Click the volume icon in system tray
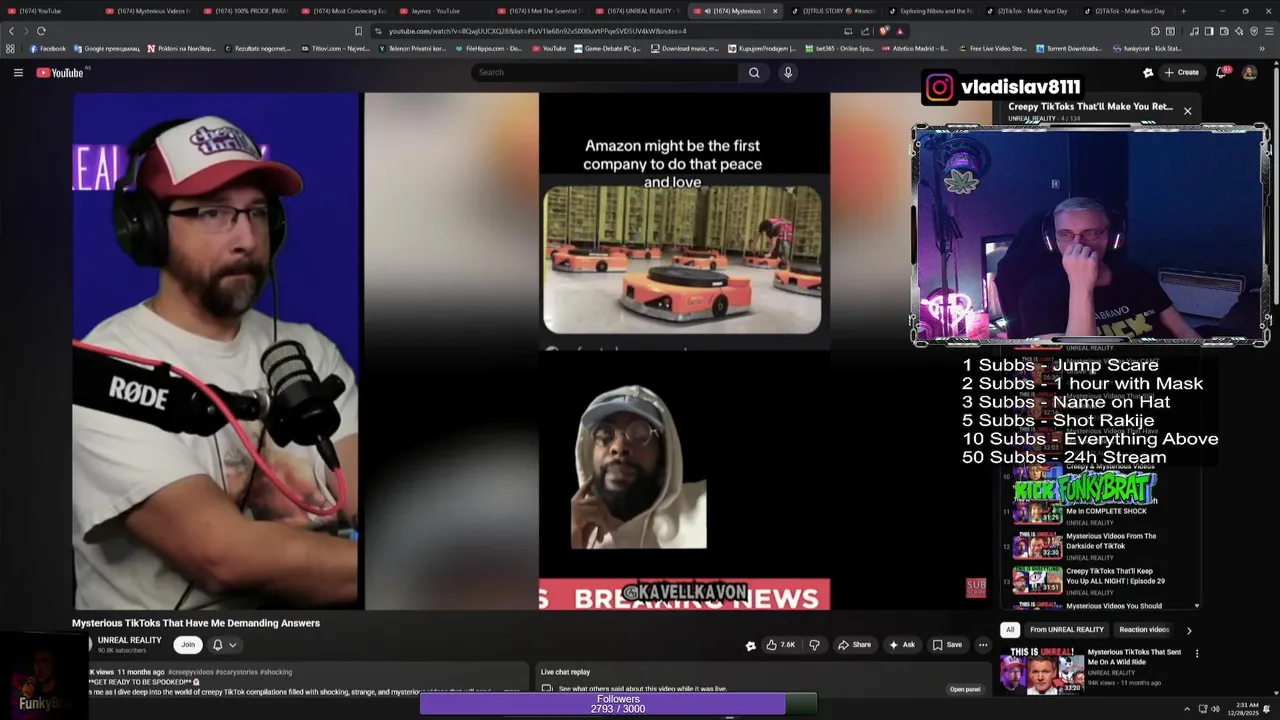 pyautogui.click(x=1216, y=709)
